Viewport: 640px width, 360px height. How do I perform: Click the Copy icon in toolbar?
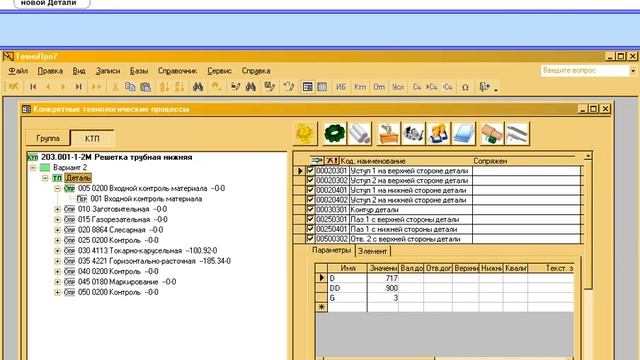130,87
